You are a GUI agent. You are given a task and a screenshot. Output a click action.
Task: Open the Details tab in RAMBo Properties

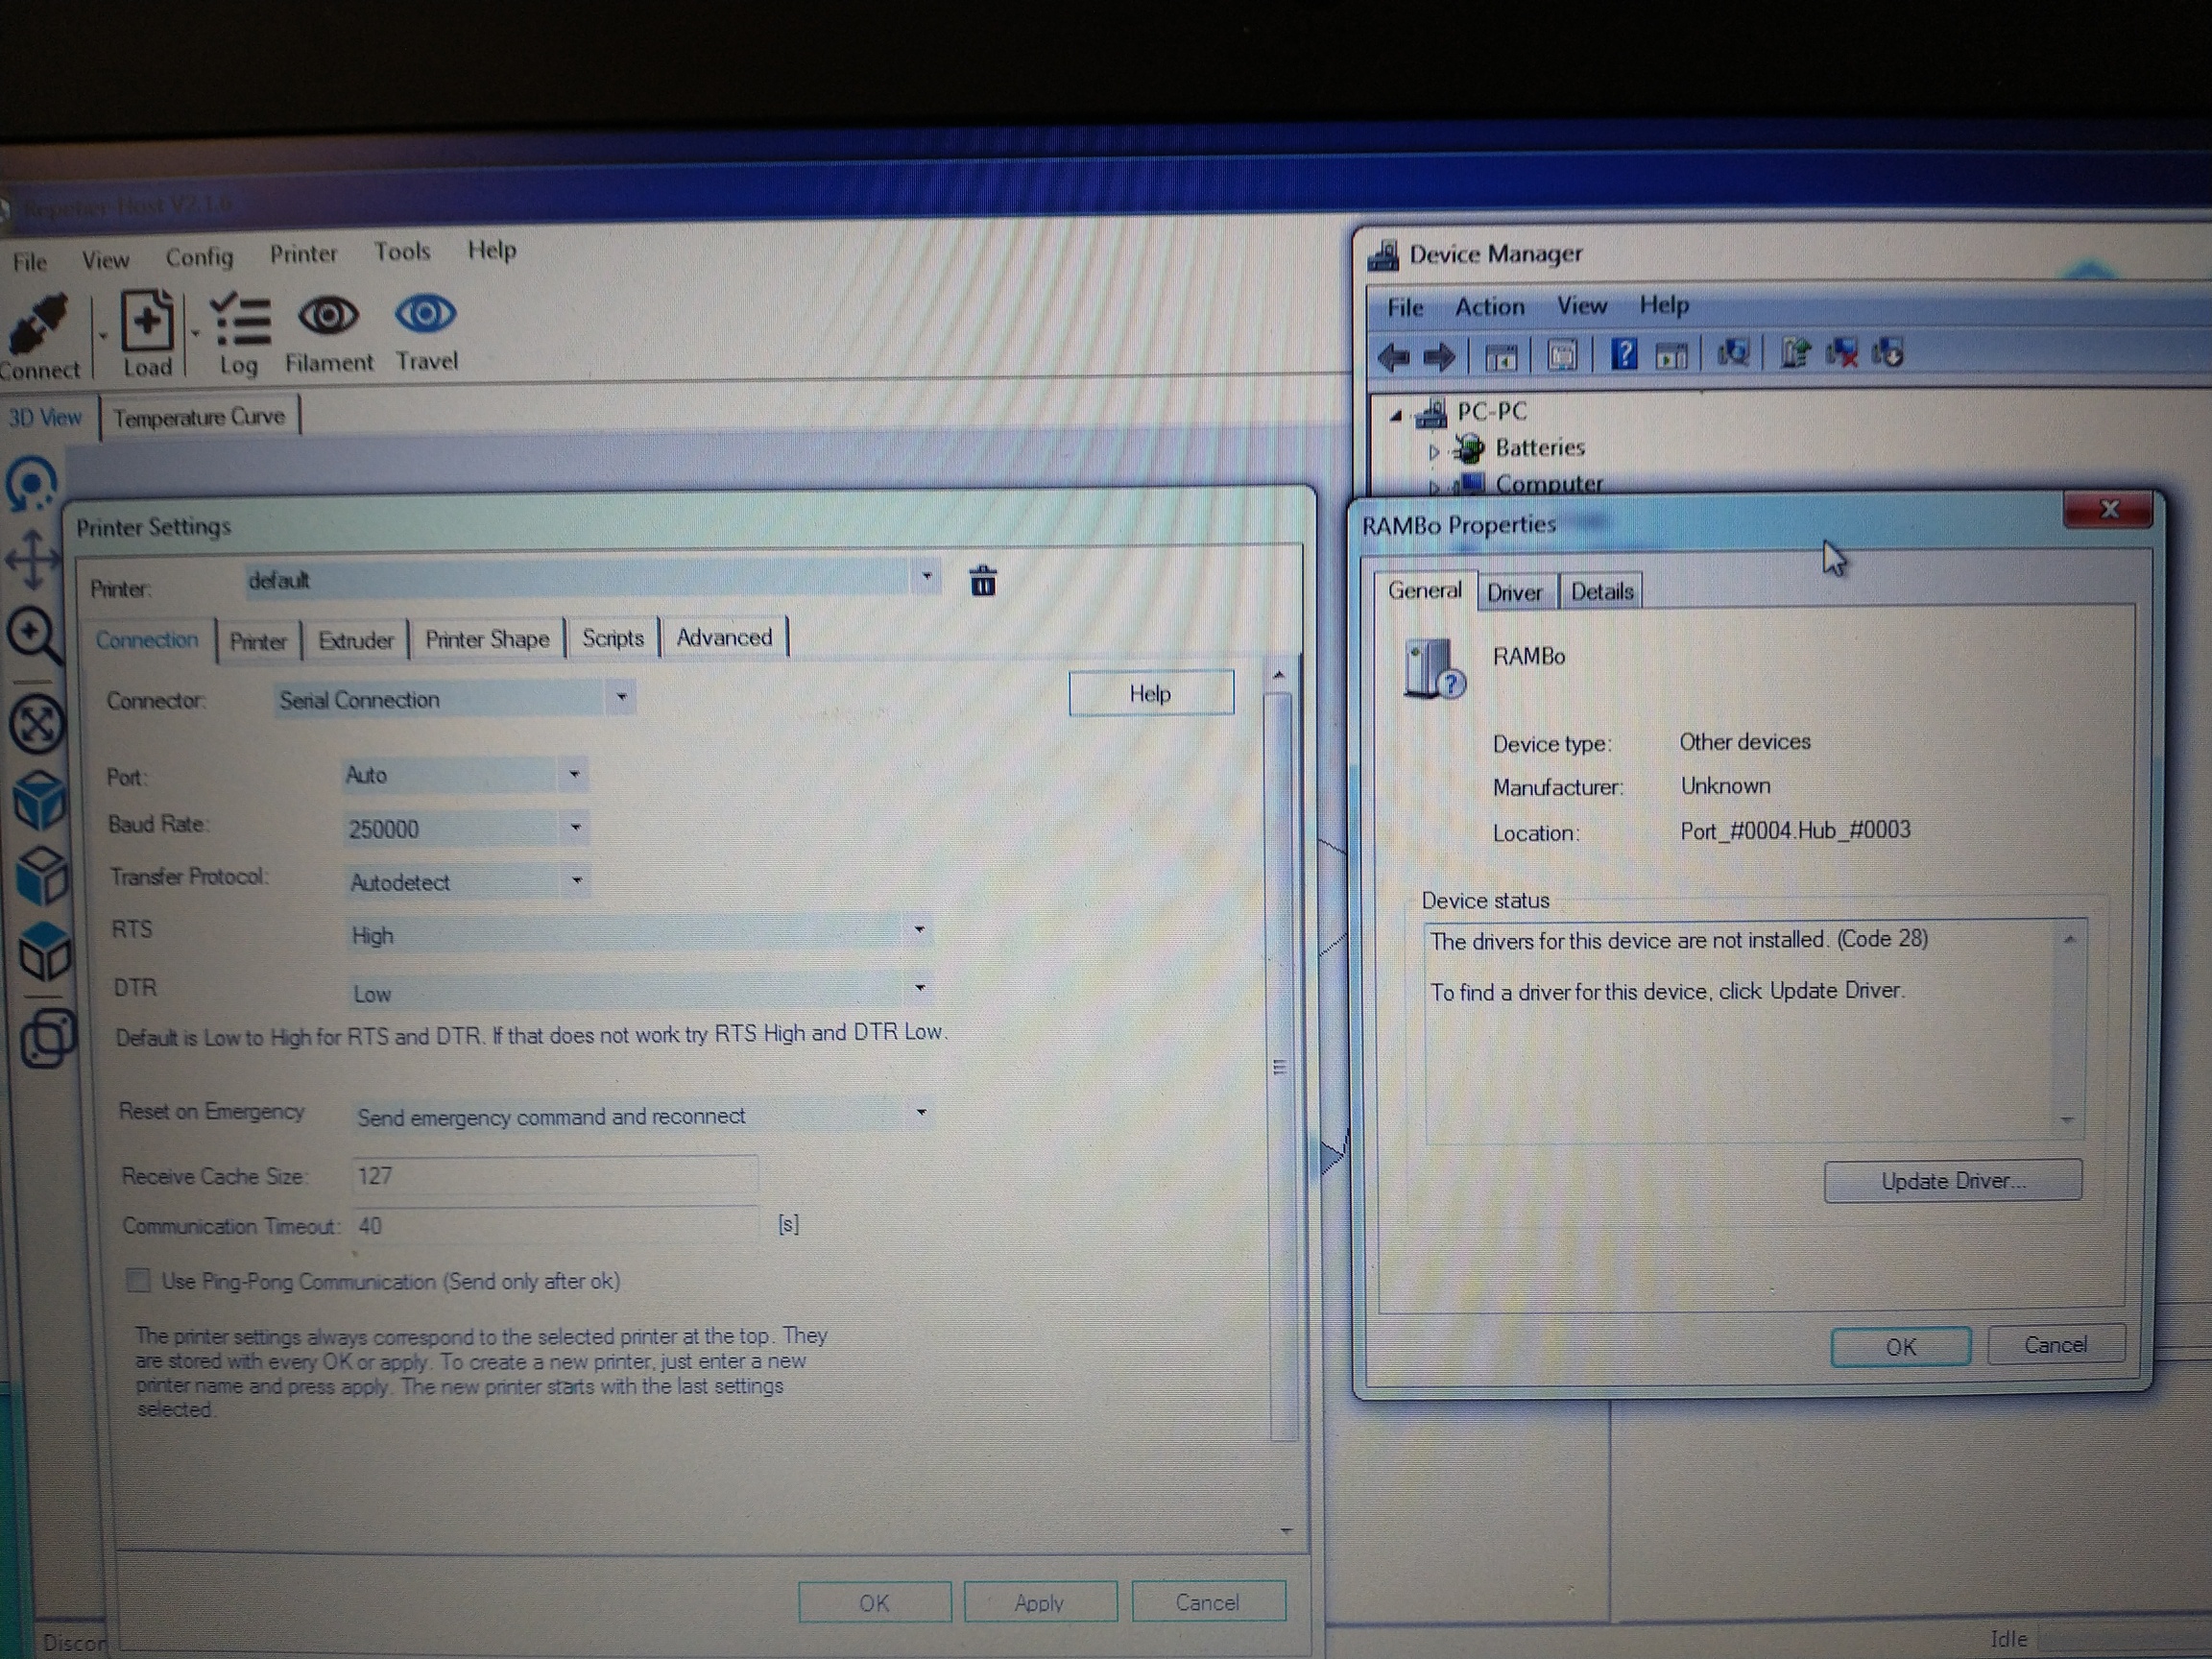click(1601, 591)
